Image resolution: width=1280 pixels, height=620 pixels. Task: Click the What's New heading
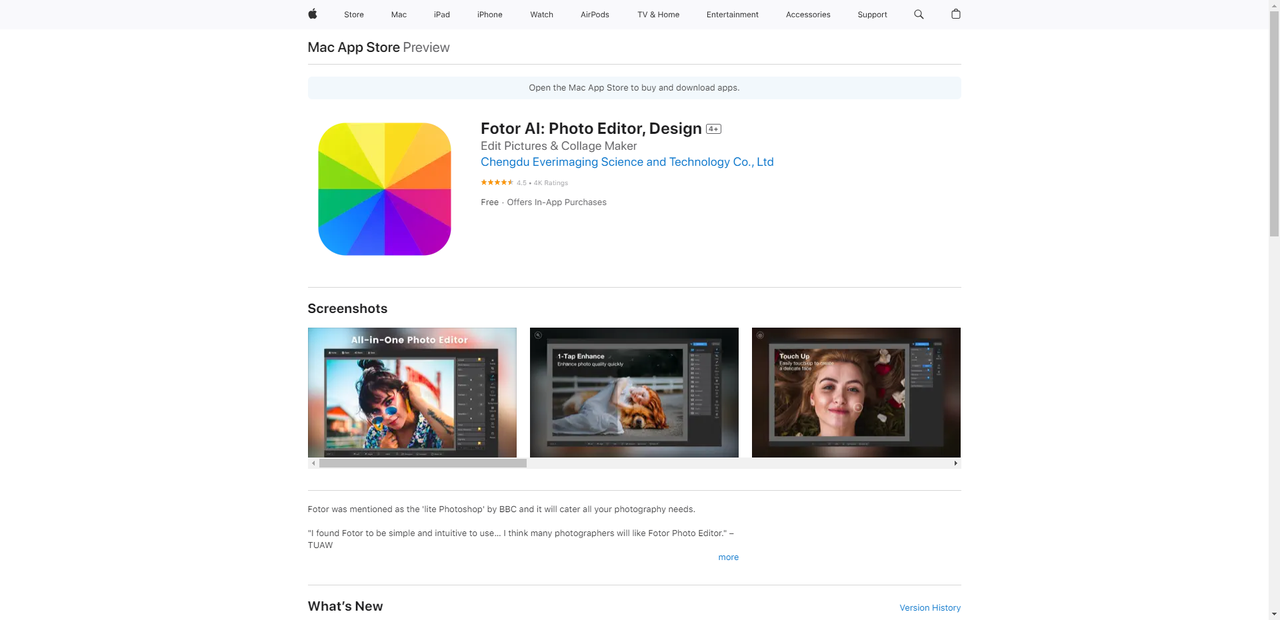pos(345,606)
